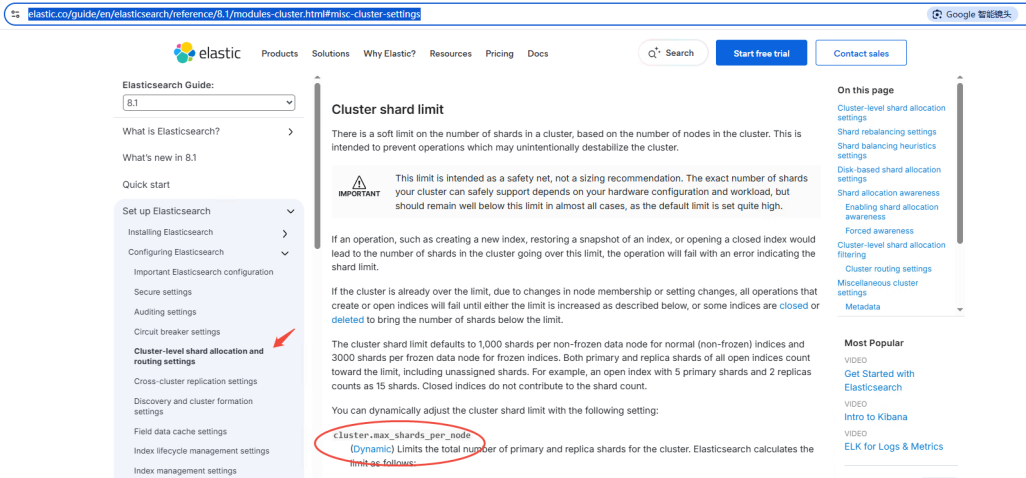Screen dimensions: 1026x478
Task: Click the Elasticsearch Guide: heading
Action: click(x=168, y=85)
